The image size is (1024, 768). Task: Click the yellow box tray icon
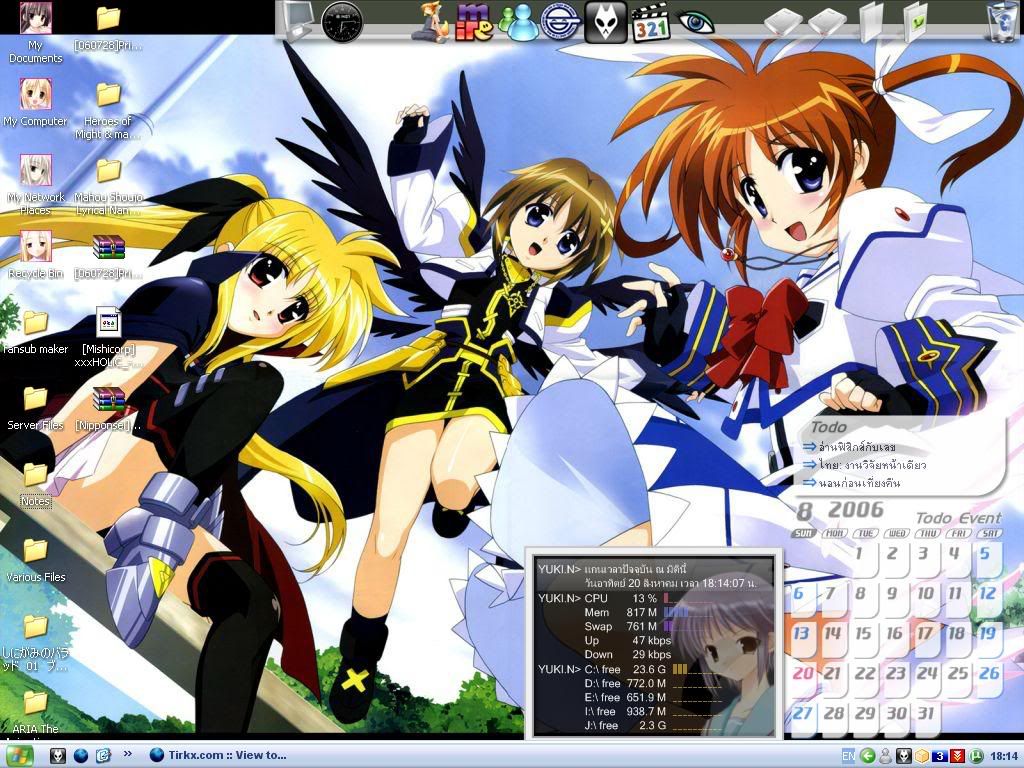click(921, 756)
